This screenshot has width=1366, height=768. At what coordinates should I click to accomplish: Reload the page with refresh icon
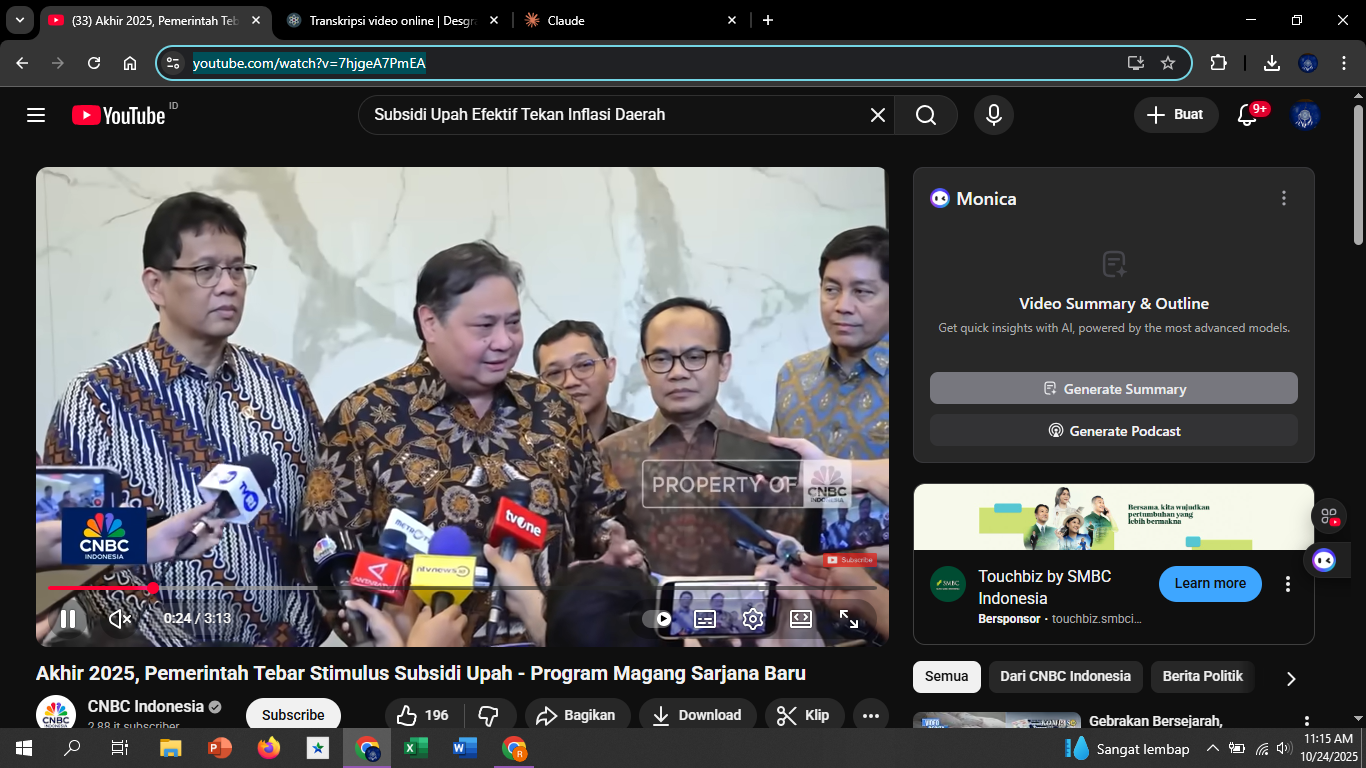[94, 63]
